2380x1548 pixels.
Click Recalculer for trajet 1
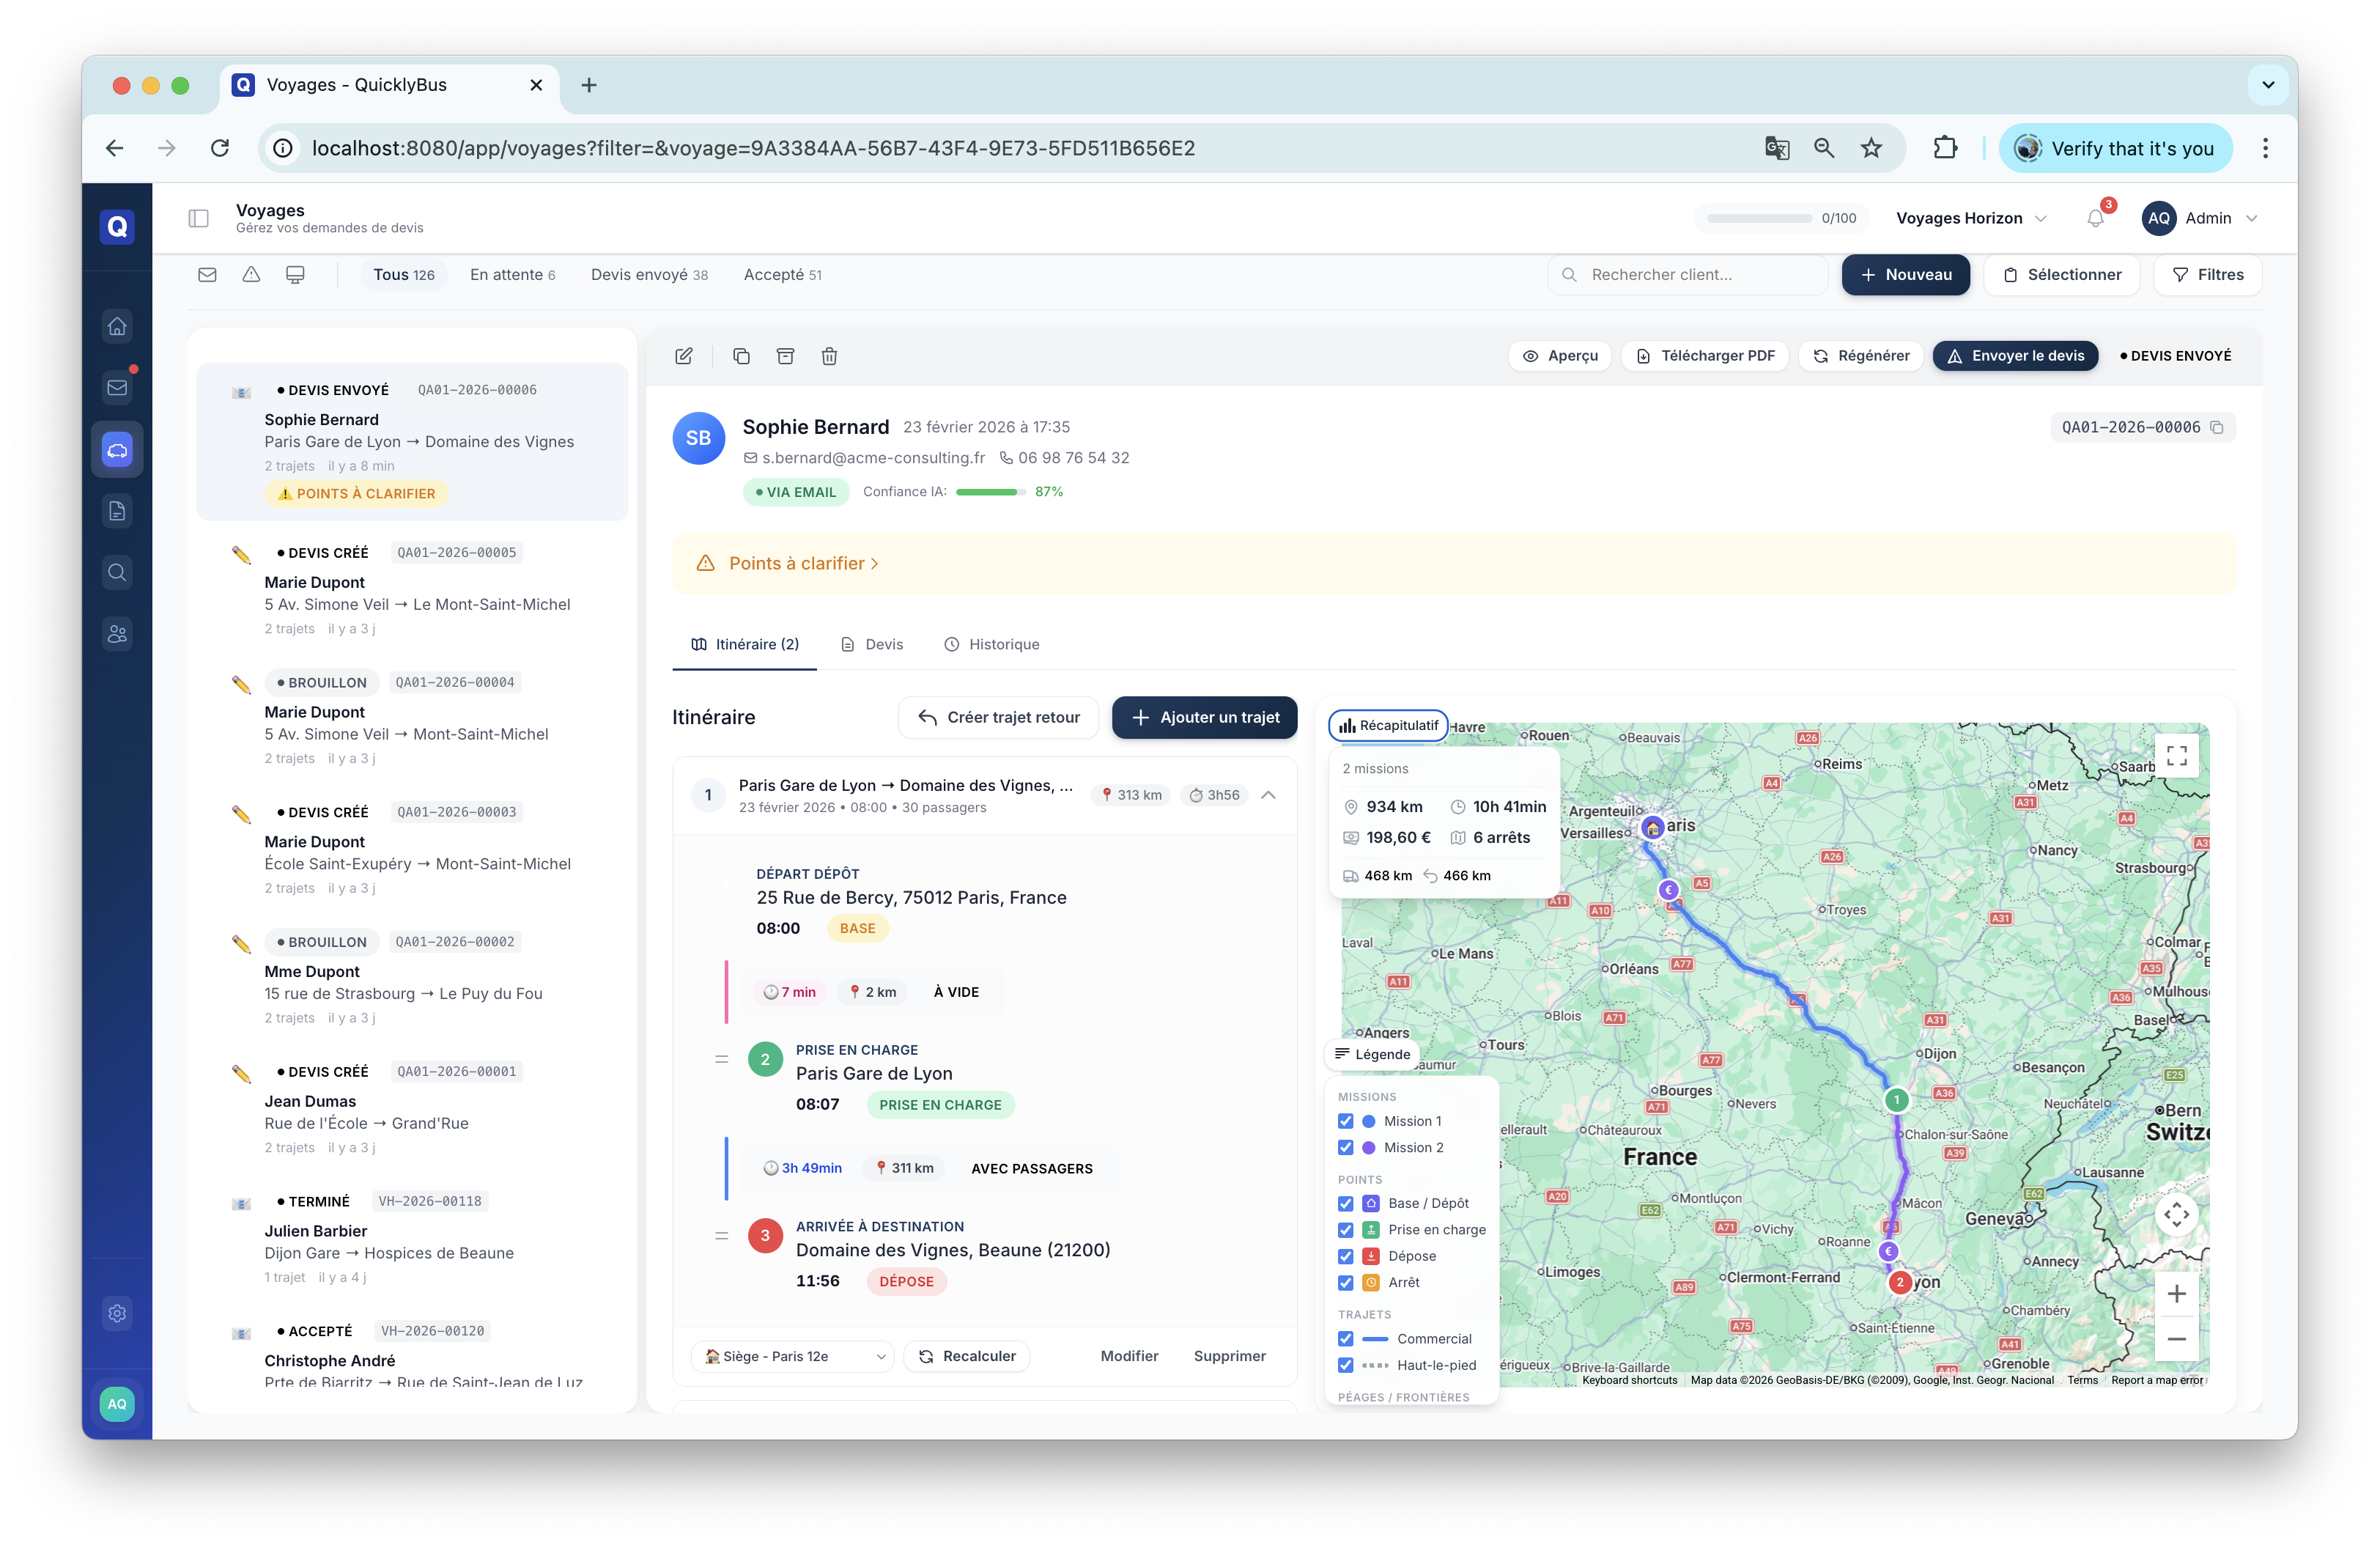point(967,1357)
